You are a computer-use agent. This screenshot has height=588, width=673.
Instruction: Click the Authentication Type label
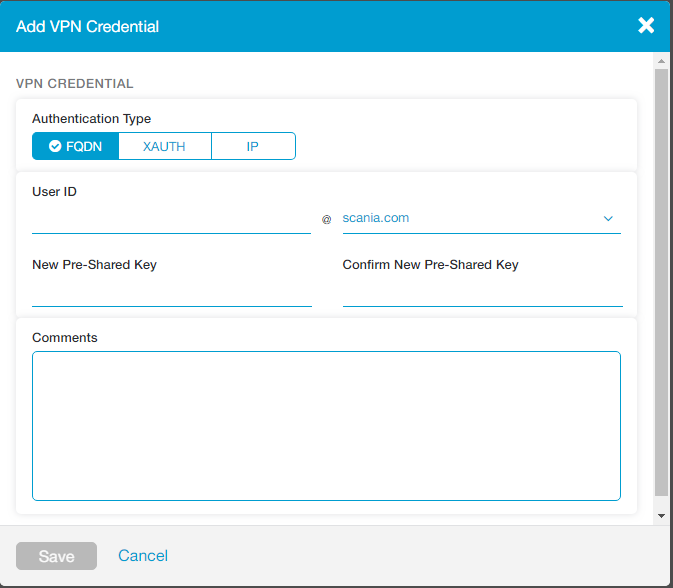[91, 119]
